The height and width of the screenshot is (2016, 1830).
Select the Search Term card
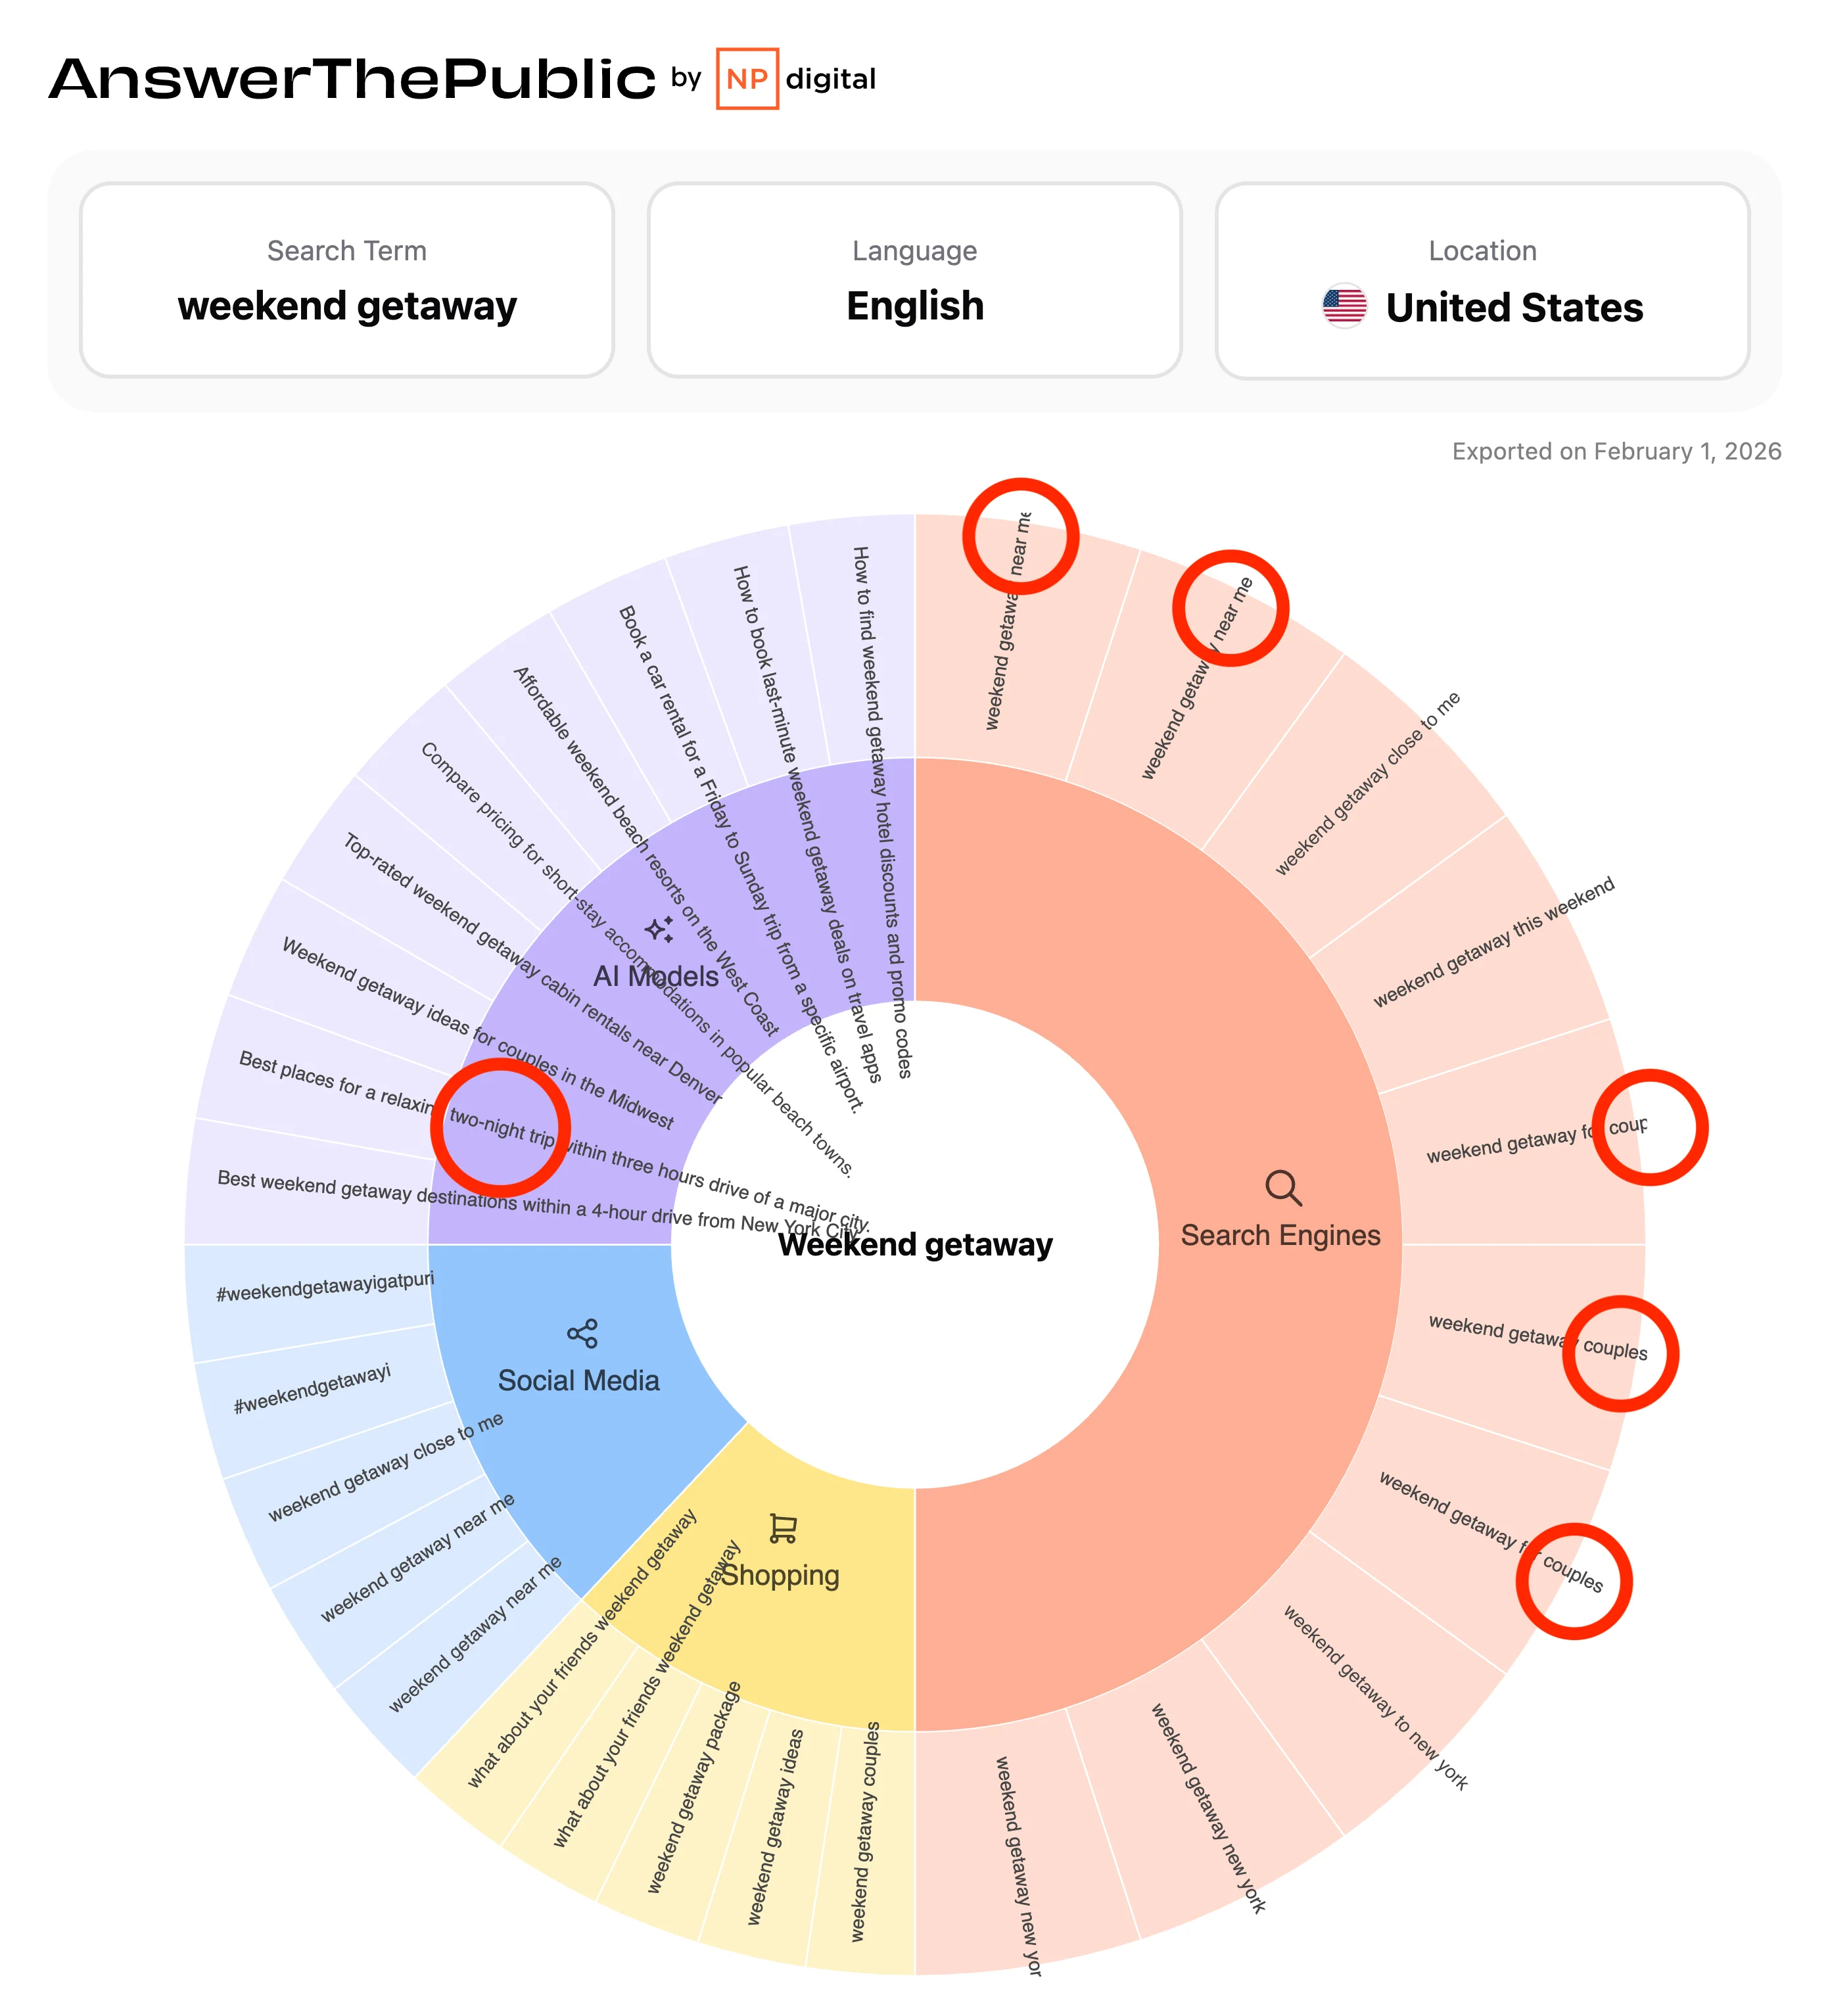click(x=346, y=280)
